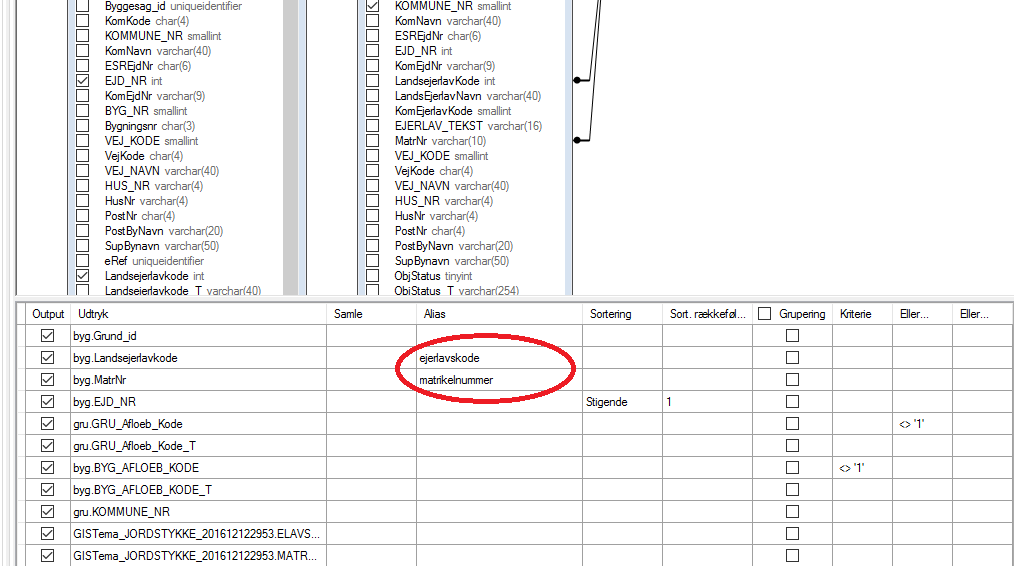Open the Sortering cell showing Stigende
Image resolution: width=1014 pixels, height=566 pixels.
pos(621,402)
